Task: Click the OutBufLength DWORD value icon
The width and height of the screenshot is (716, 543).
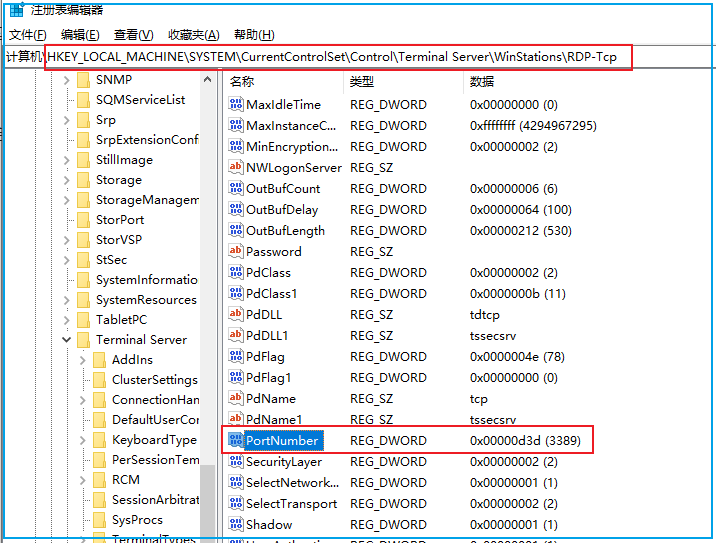Action: click(x=236, y=230)
